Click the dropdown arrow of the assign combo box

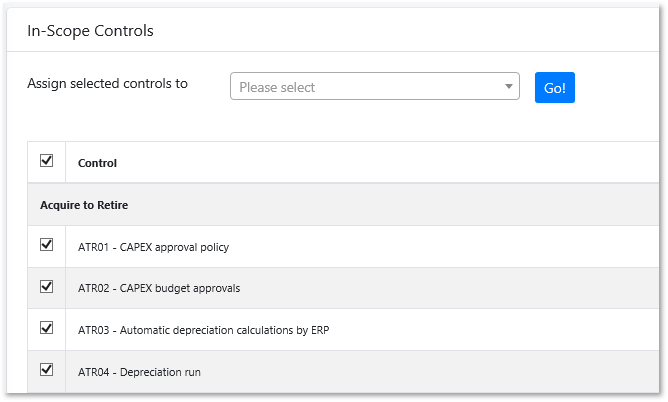pyautogui.click(x=509, y=87)
